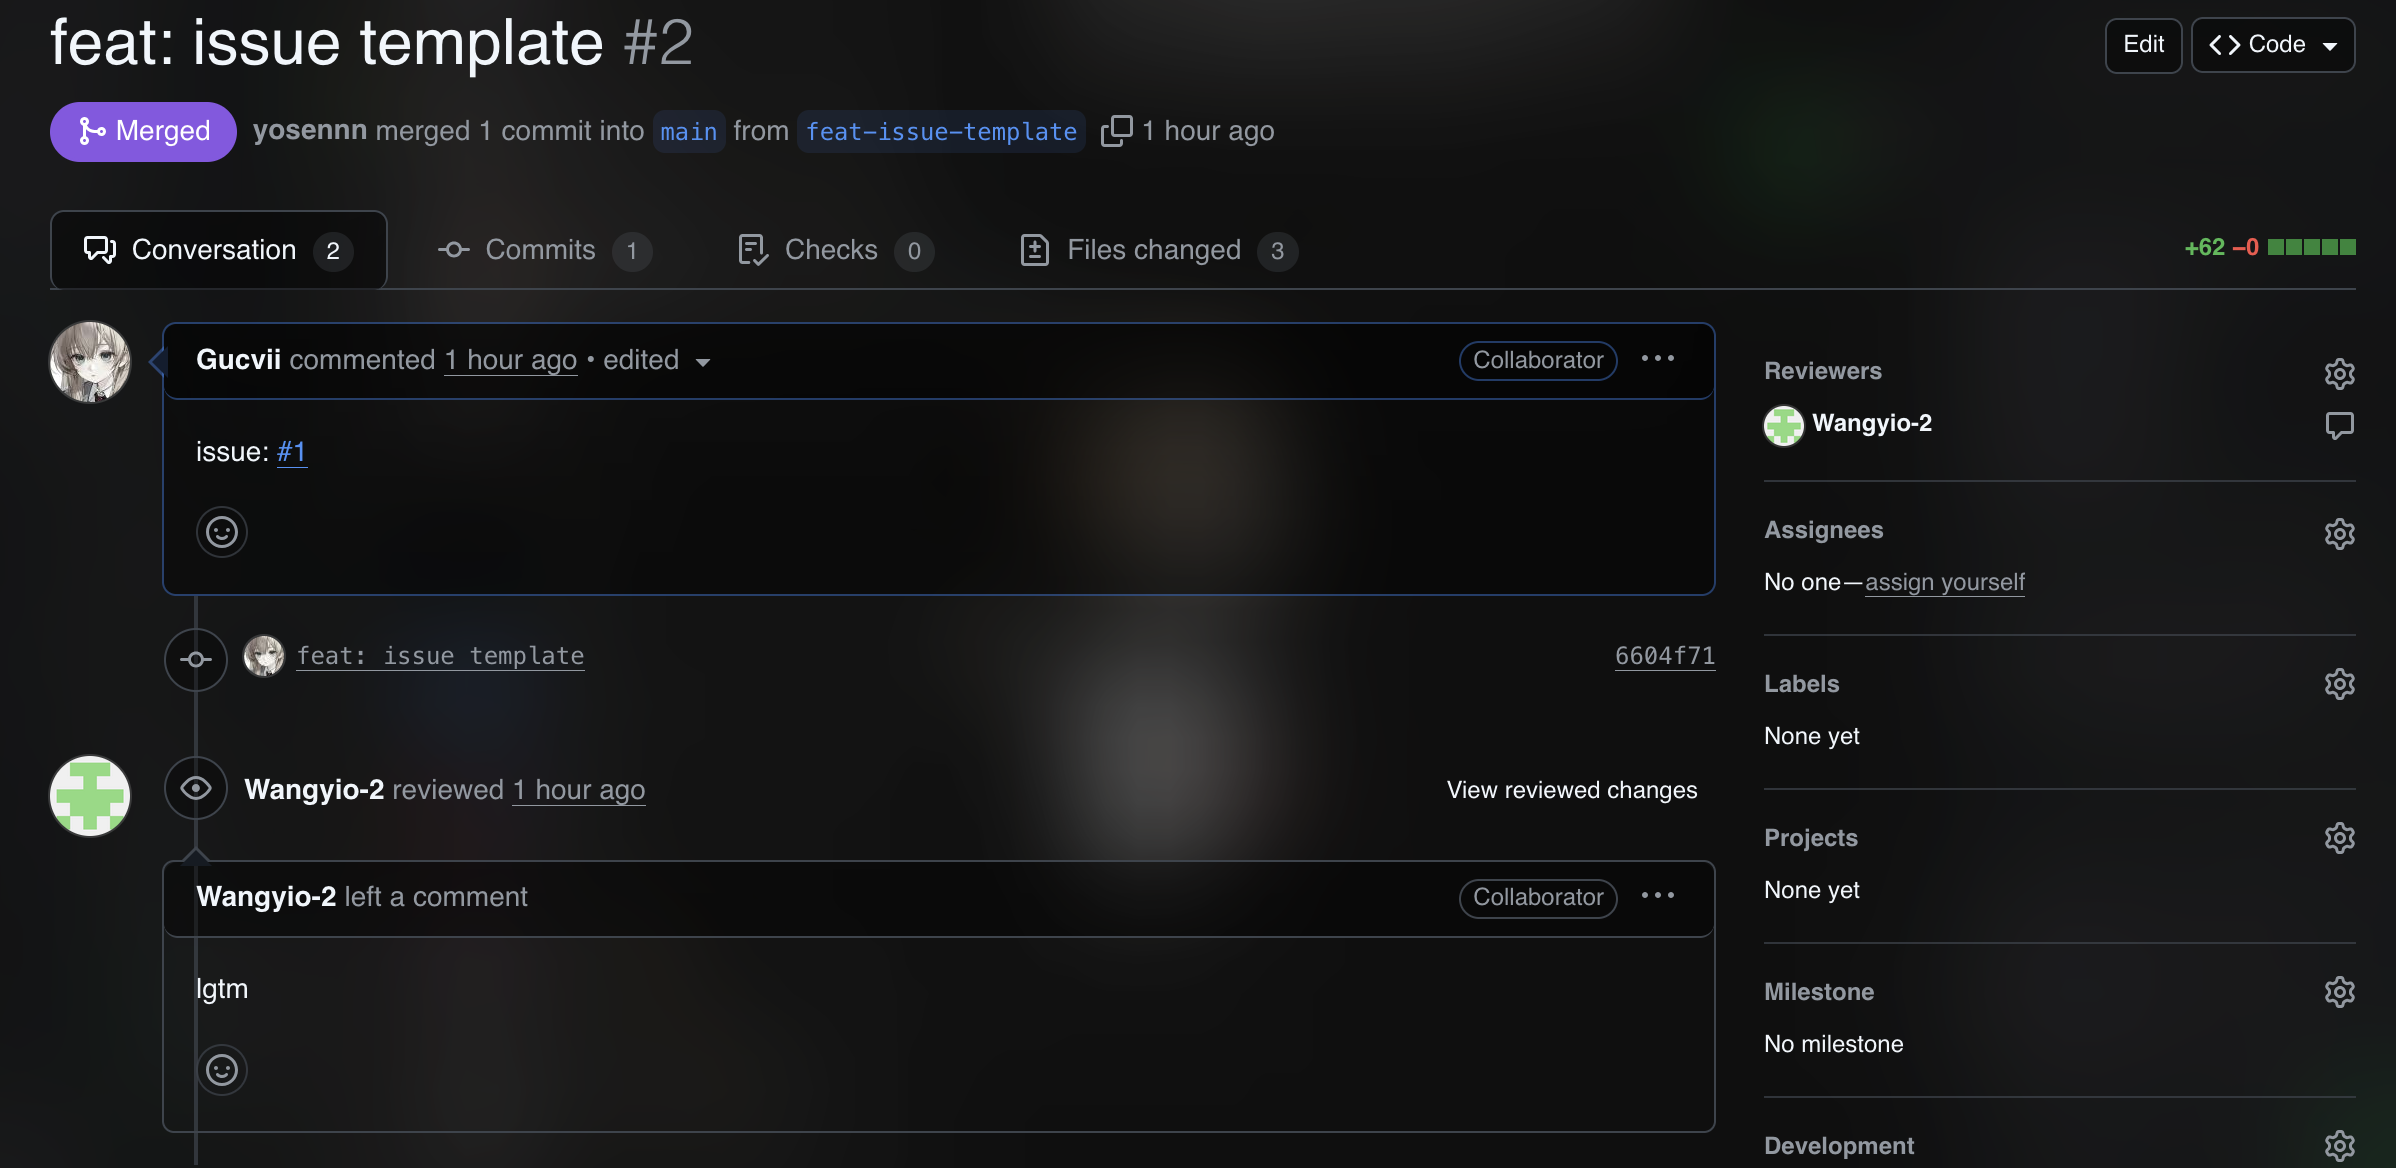This screenshot has width=2396, height=1168.
Task: Click the Edit title button
Action: 2143,45
